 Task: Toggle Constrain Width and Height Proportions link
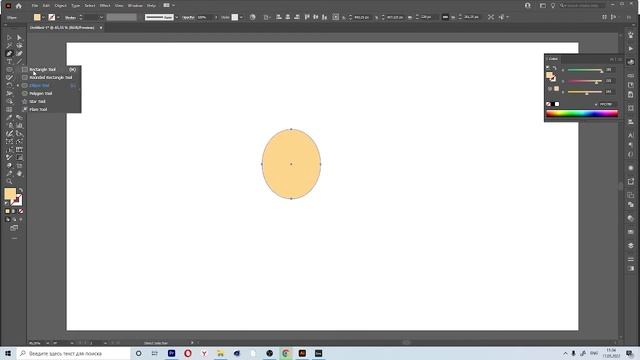445,17
